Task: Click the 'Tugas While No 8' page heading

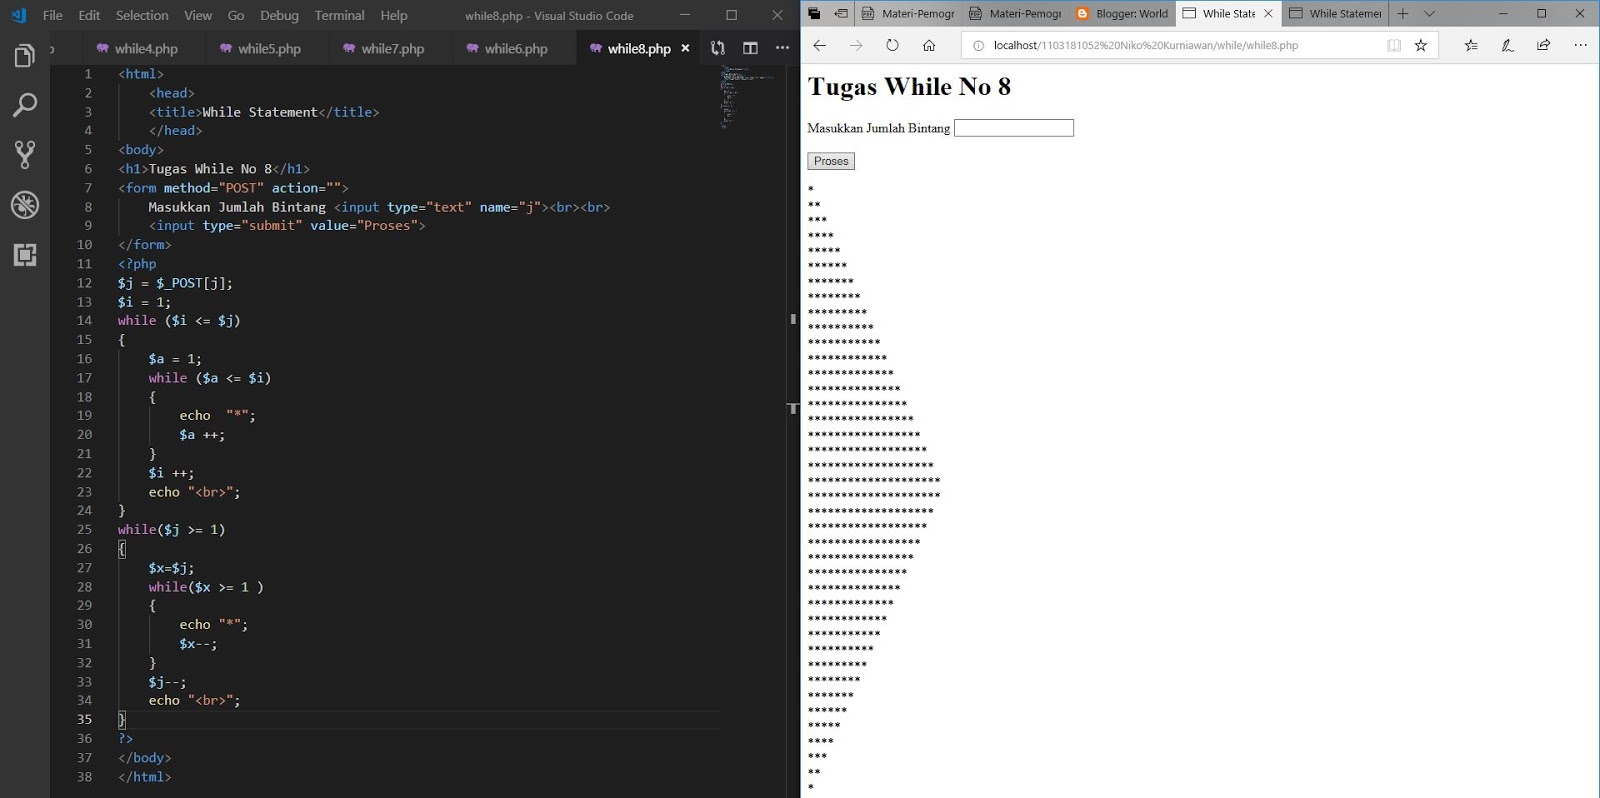Action: click(x=909, y=87)
